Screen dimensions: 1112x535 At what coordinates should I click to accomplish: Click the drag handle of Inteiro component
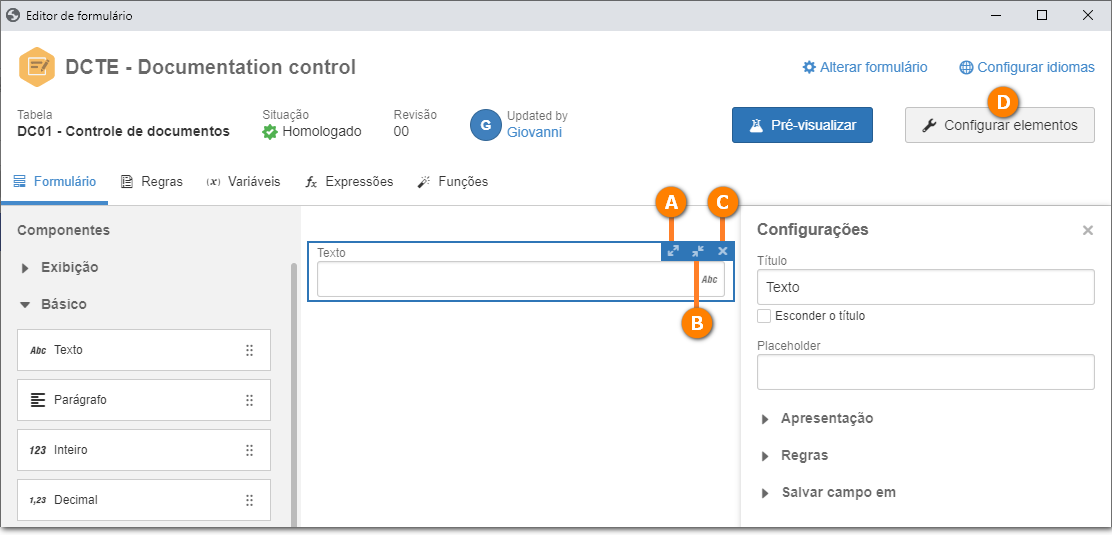click(x=249, y=450)
